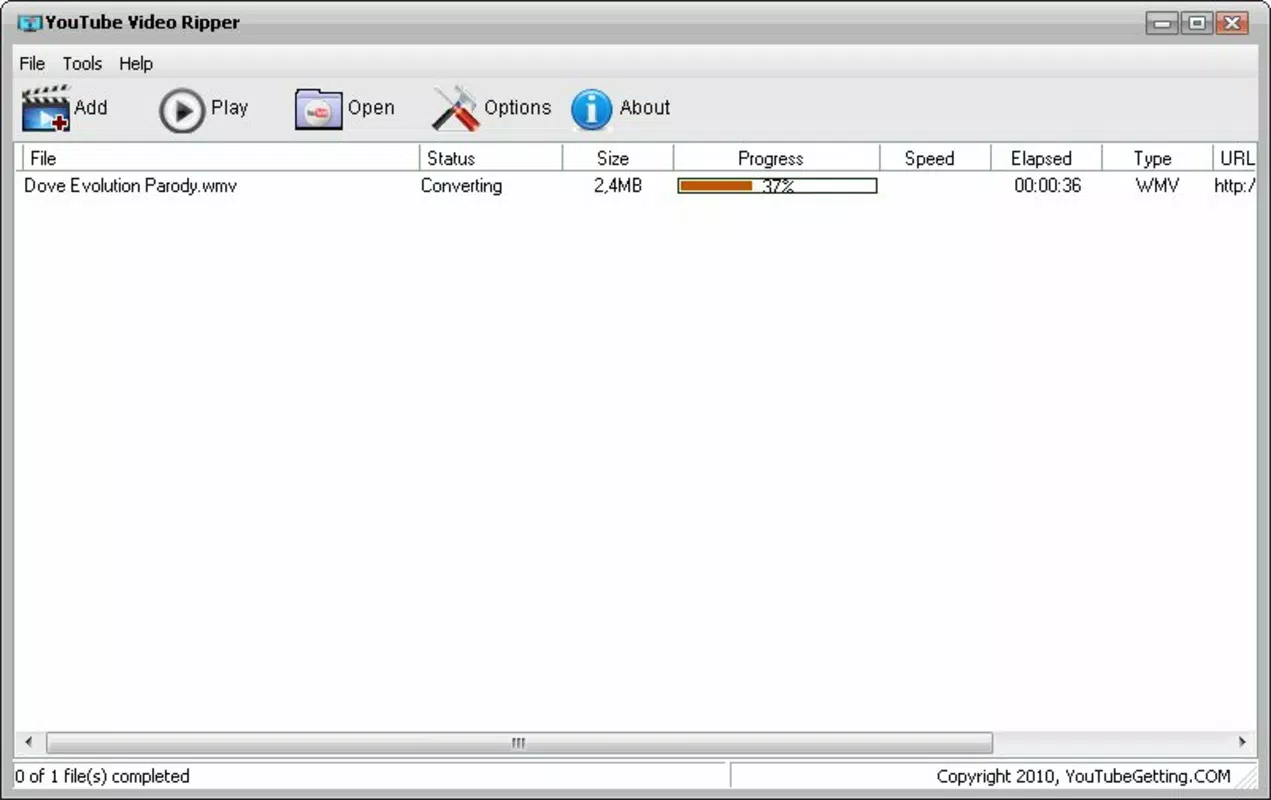
Task: Minimize the YouTube Video Ripper window
Action: pos(1163,23)
